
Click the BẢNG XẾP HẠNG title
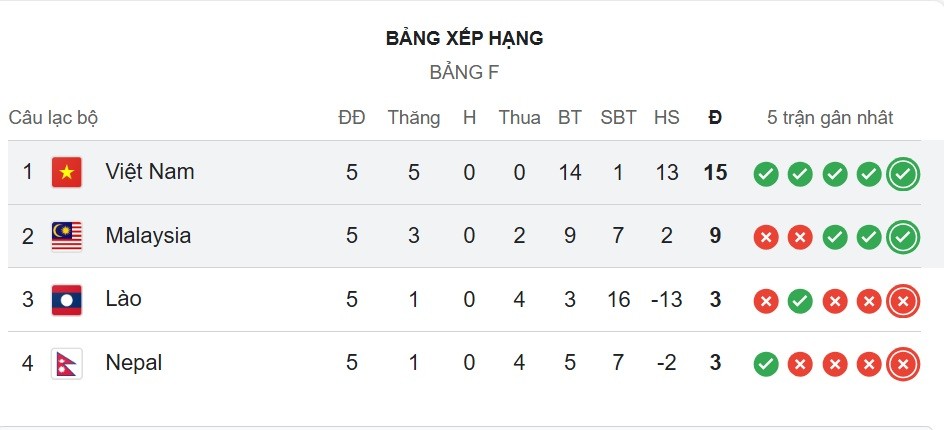click(465, 39)
